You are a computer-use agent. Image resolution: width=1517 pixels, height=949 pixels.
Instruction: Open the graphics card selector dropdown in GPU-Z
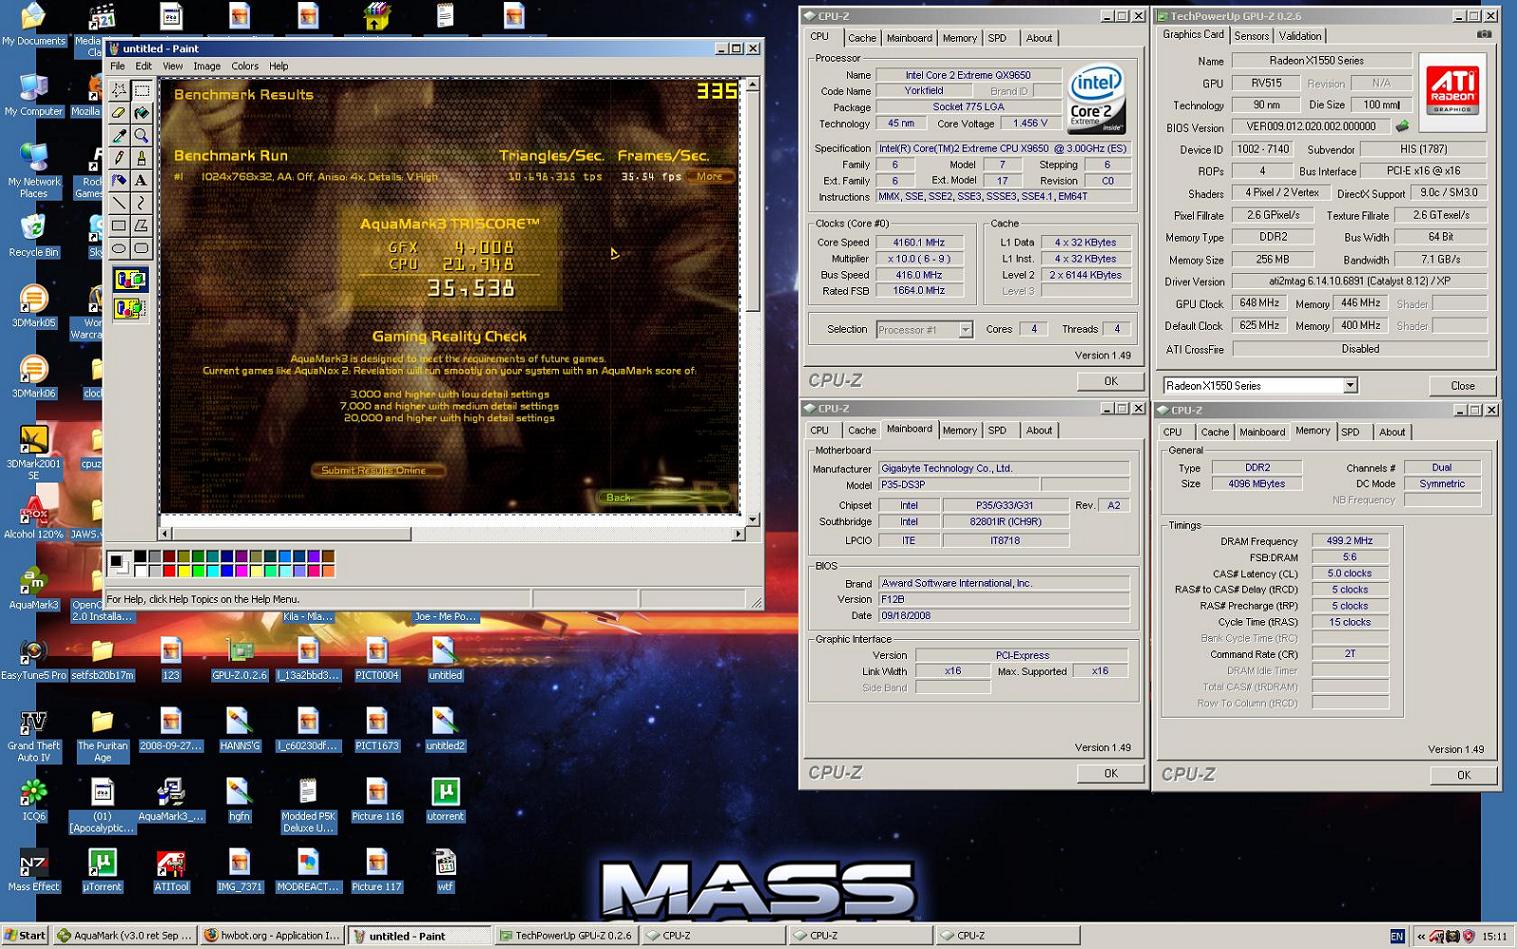(x=1350, y=386)
